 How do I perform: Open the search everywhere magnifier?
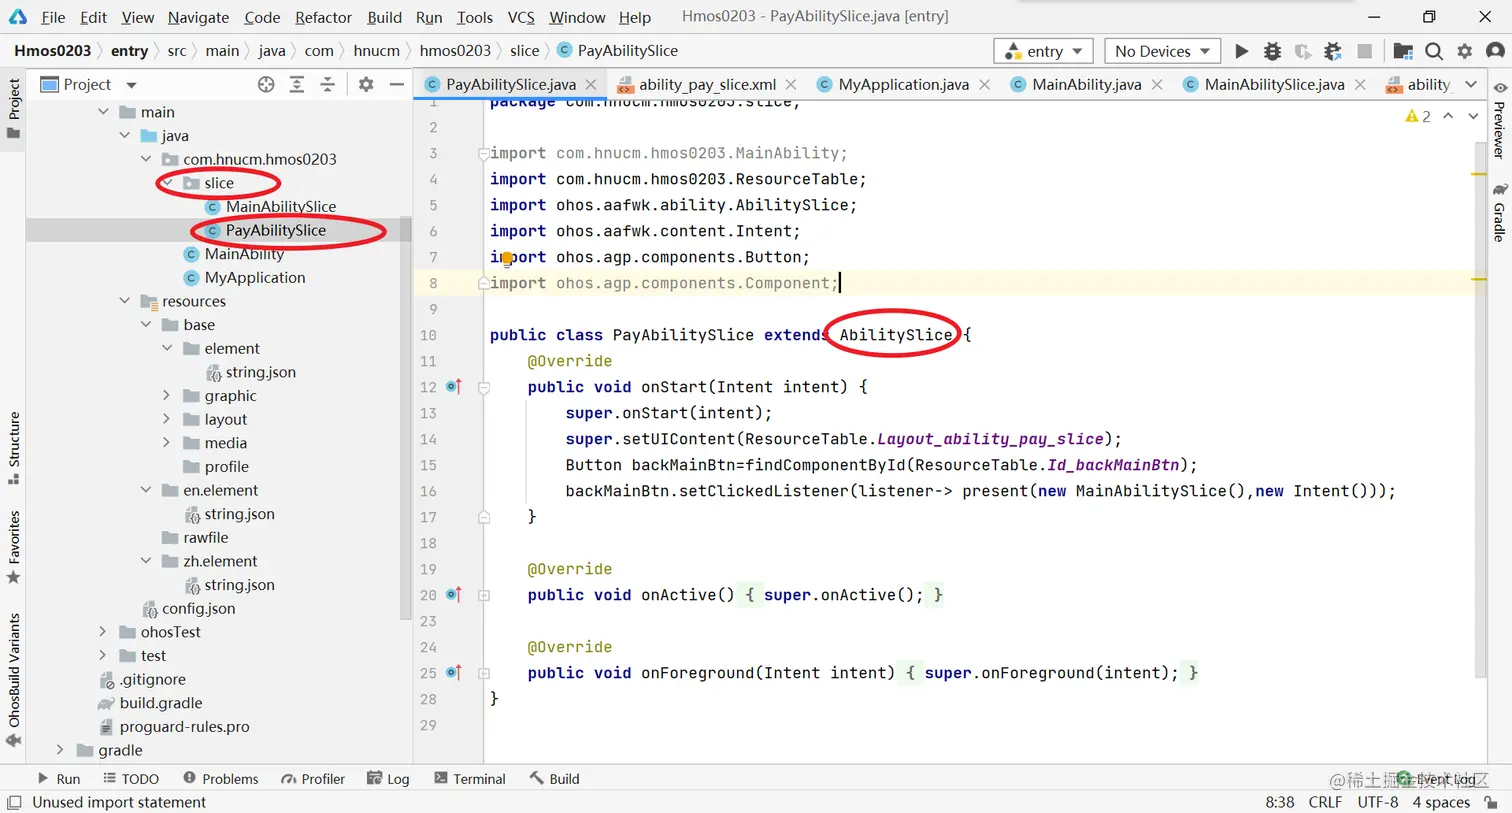(1434, 51)
